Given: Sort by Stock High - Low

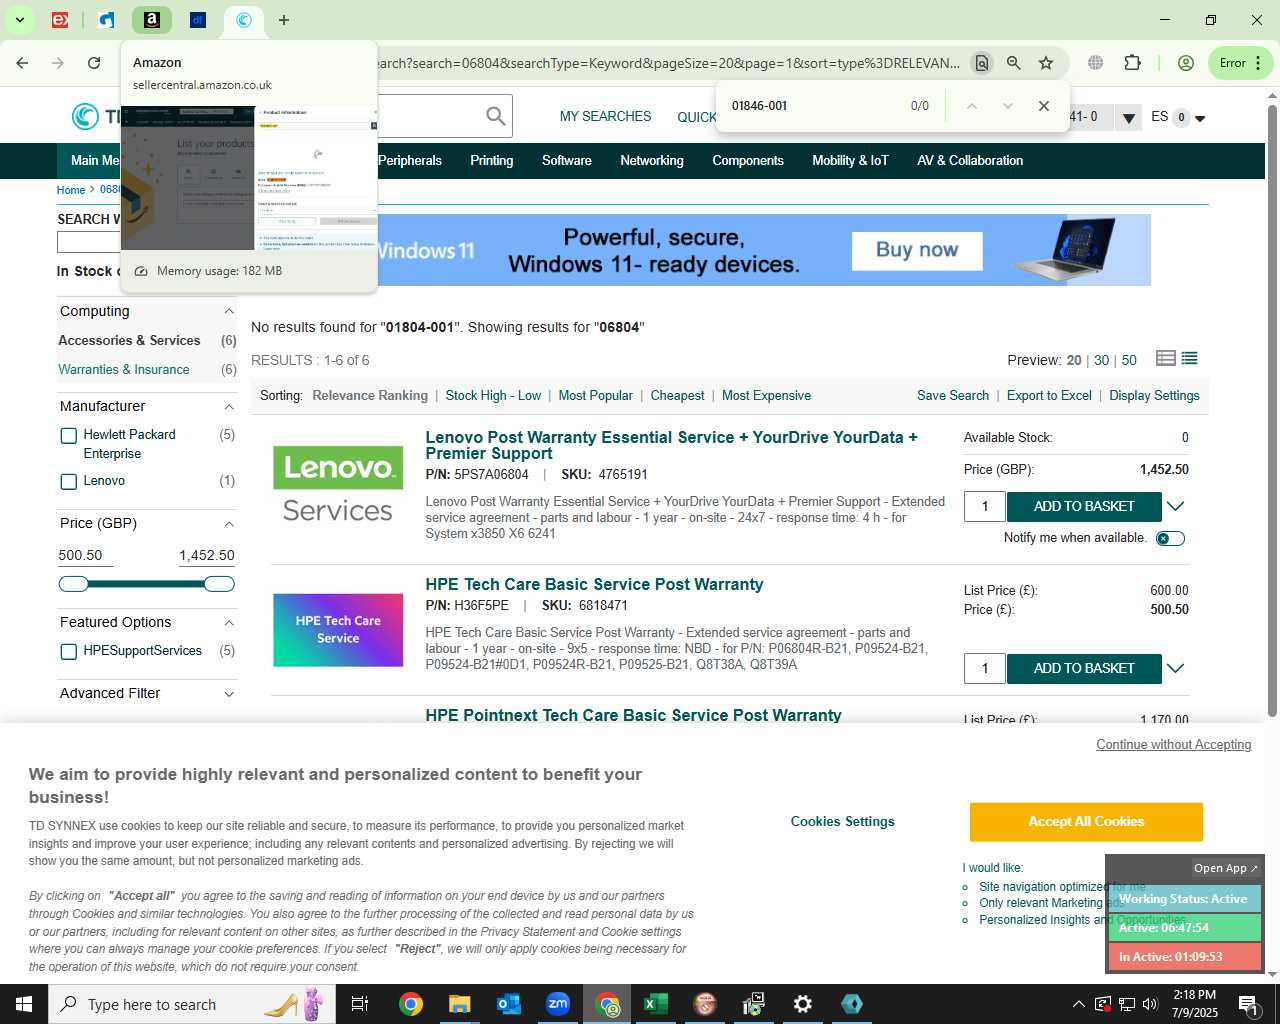Looking at the screenshot, I should [493, 396].
